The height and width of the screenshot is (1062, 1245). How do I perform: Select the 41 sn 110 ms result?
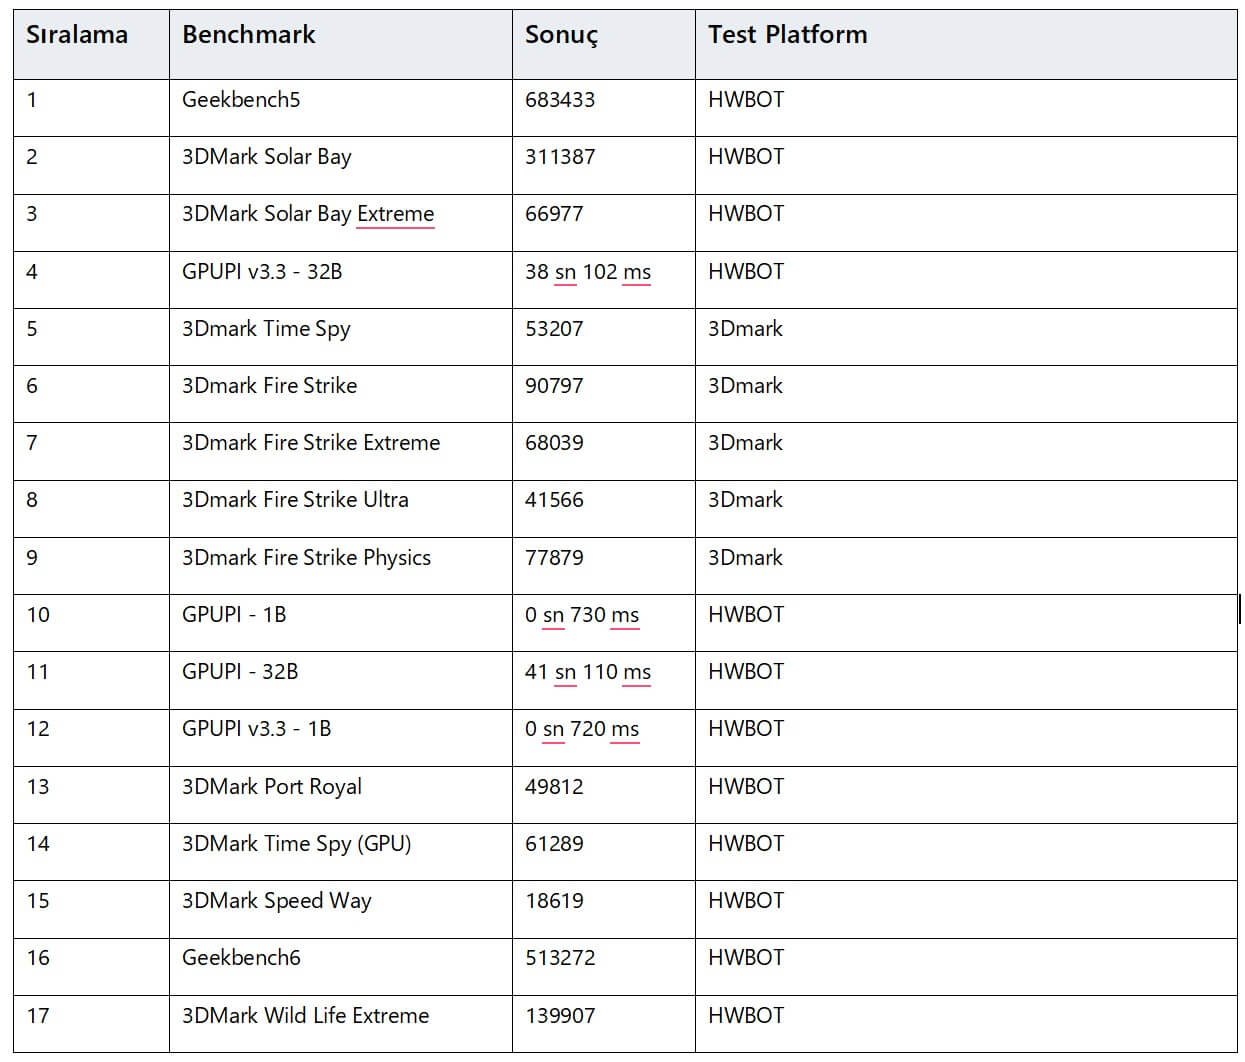coord(588,672)
